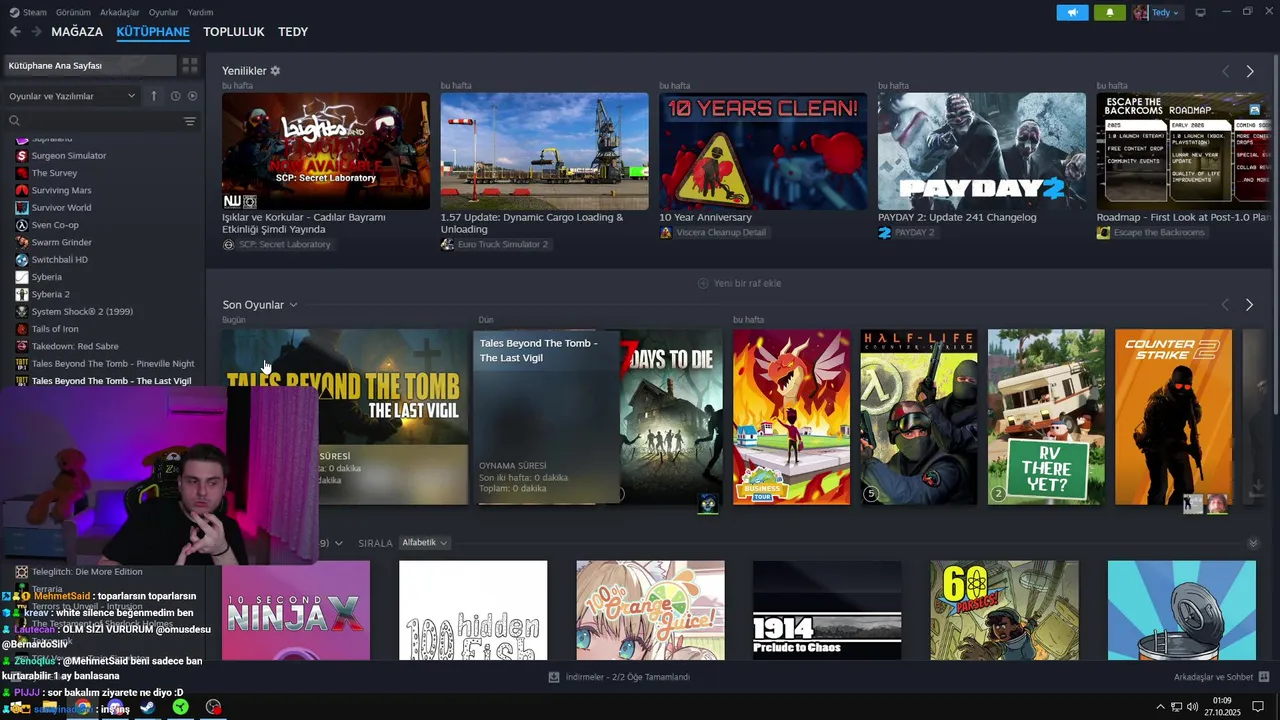Image resolution: width=1280 pixels, height=720 pixels.
Task: Switch to the TOPLULUK tab
Action: pos(234,32)
